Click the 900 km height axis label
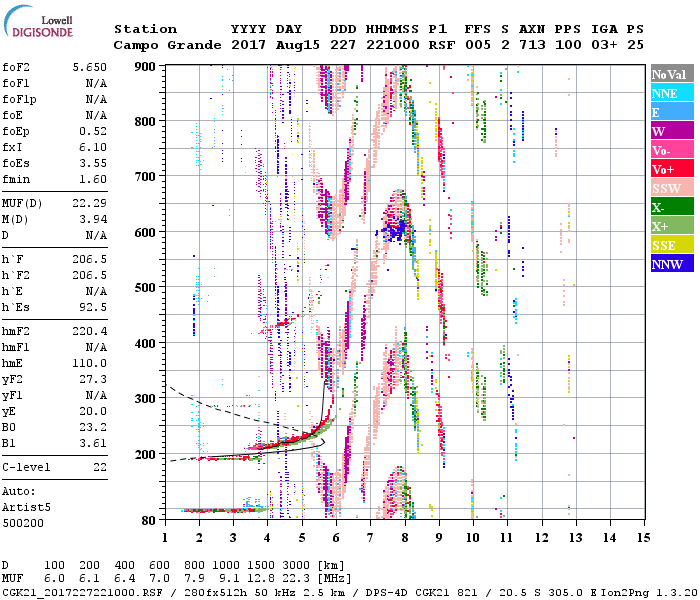 146,66
